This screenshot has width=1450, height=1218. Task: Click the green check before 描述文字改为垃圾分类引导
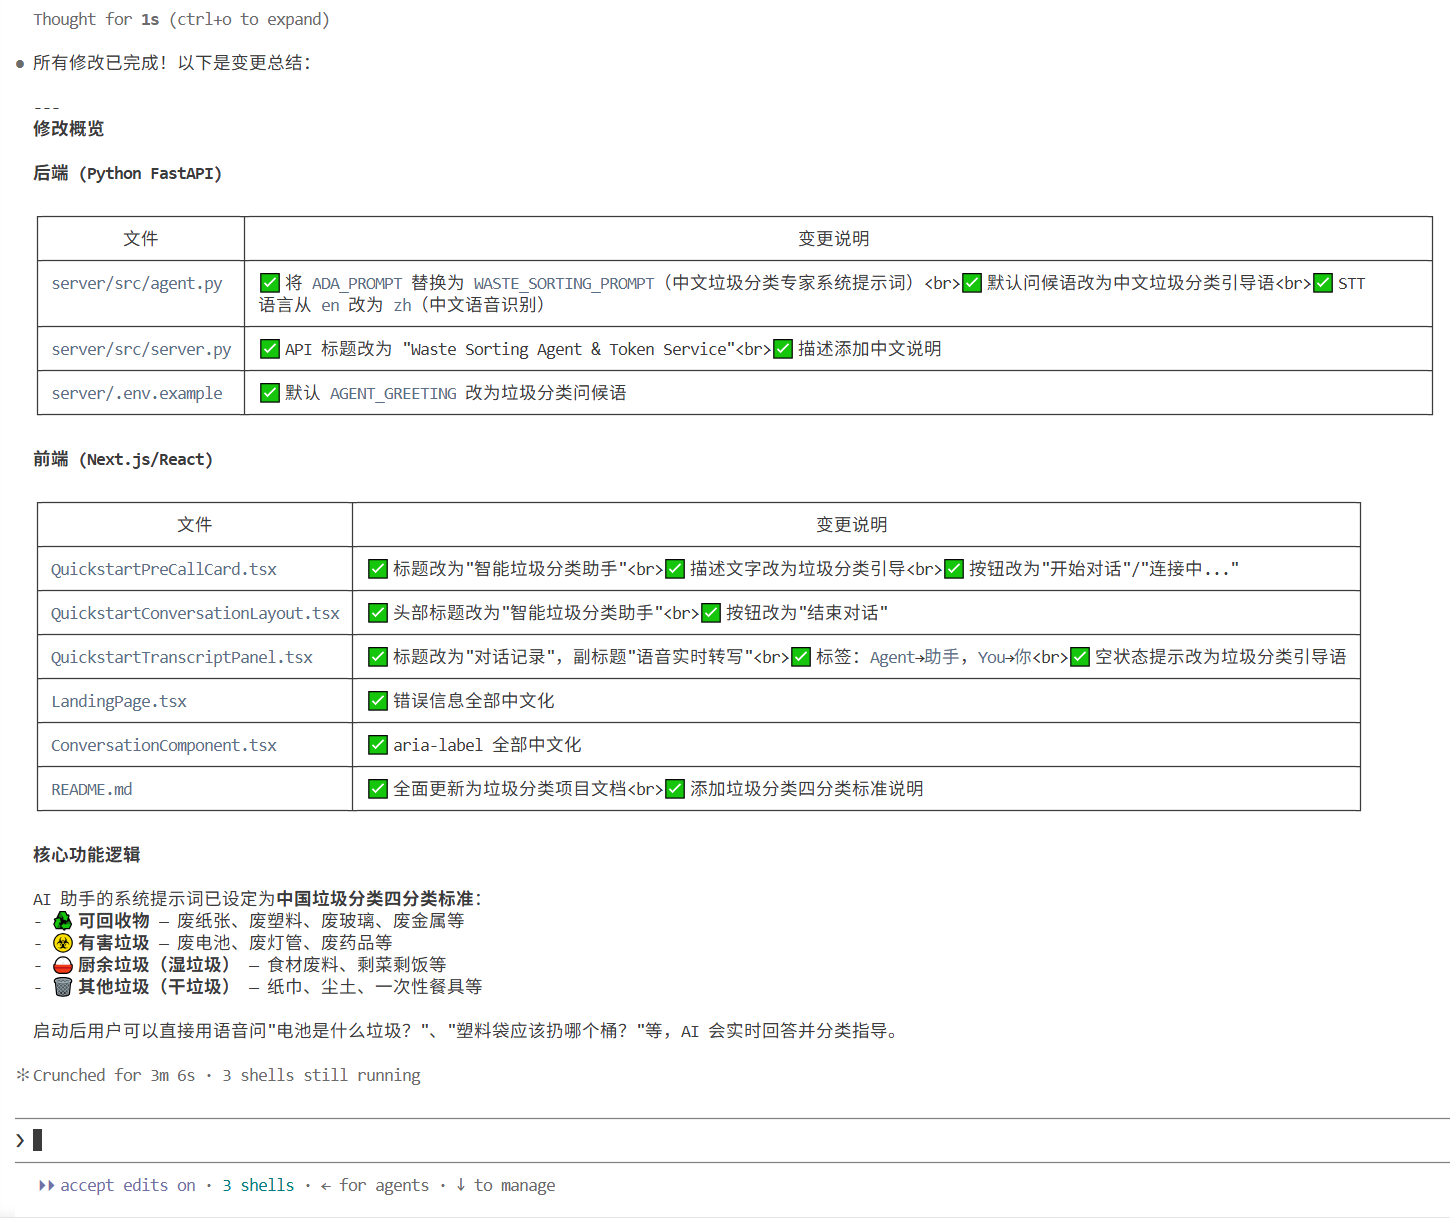pos(675,569)
